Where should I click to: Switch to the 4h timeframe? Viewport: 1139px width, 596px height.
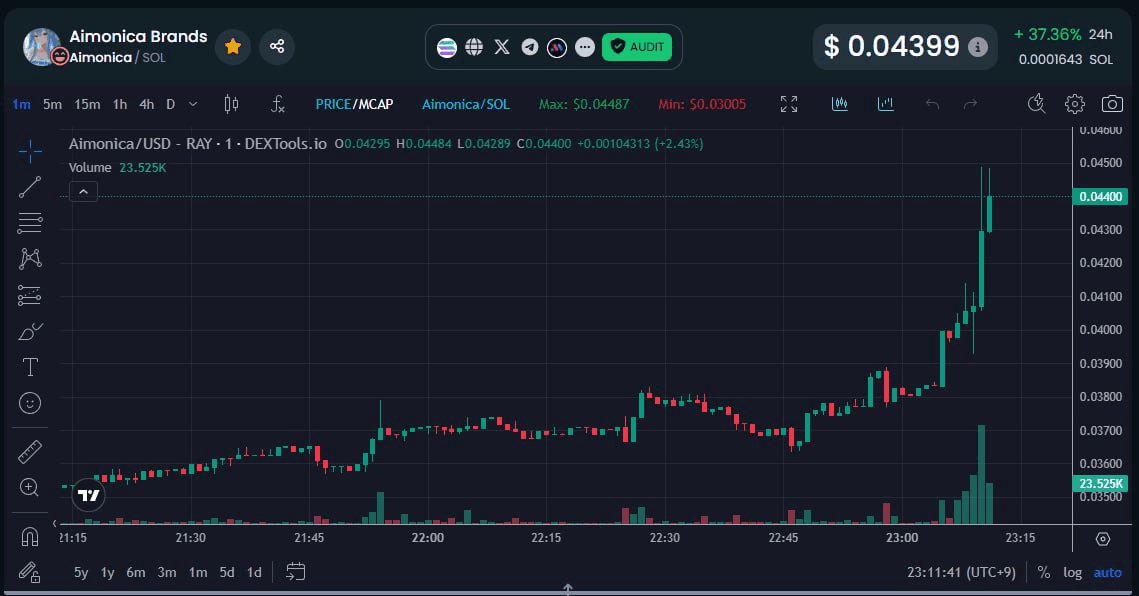[147, 104]
